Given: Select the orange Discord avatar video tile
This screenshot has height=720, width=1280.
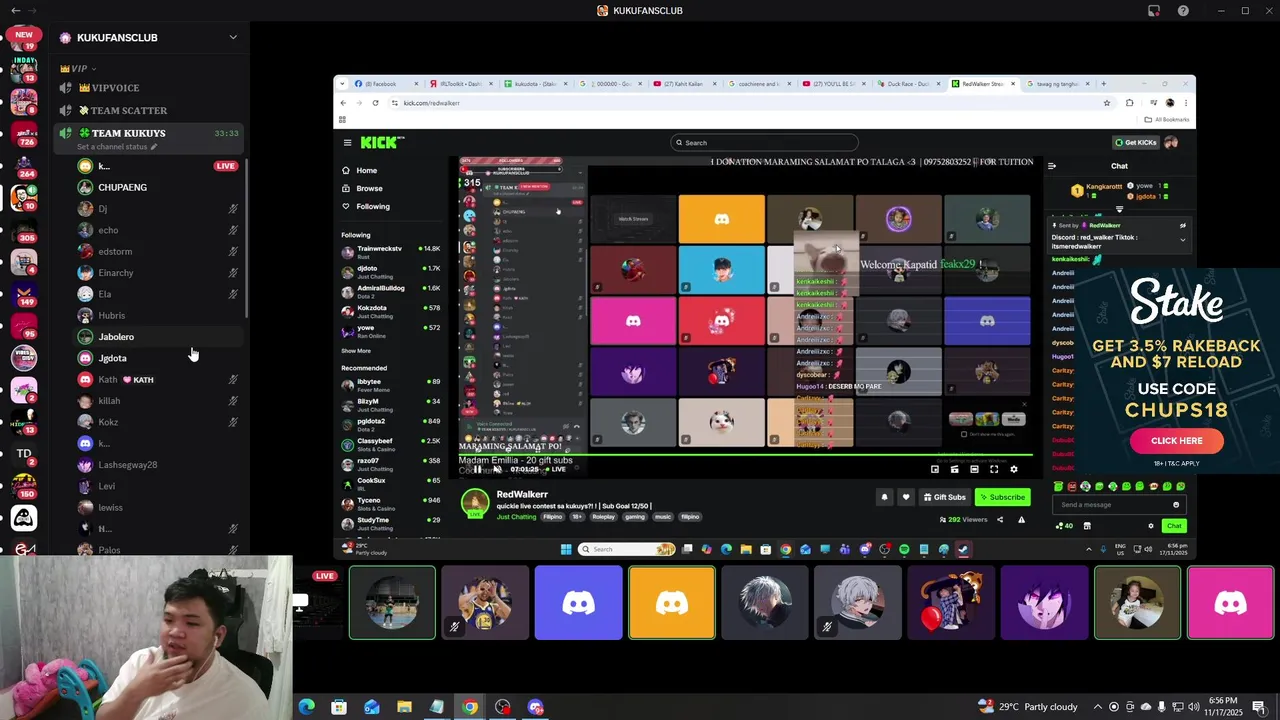Looking at the screenshot, I should coord(672,603).
